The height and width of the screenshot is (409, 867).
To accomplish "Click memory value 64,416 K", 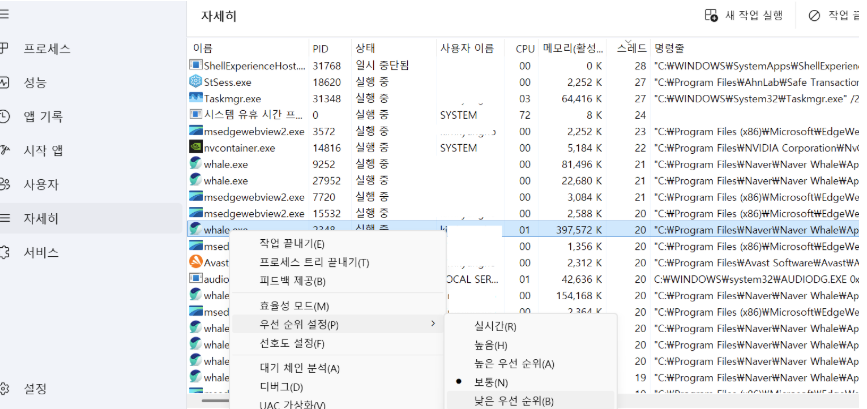I will (582, 99).
